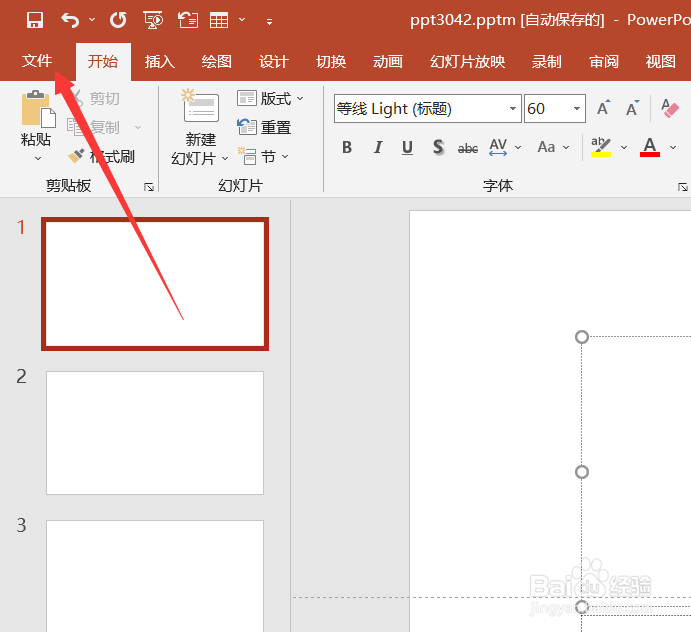Open the 设计 tab
The height and width of the screenshot is (632, 691).
(x=274, y=61)
